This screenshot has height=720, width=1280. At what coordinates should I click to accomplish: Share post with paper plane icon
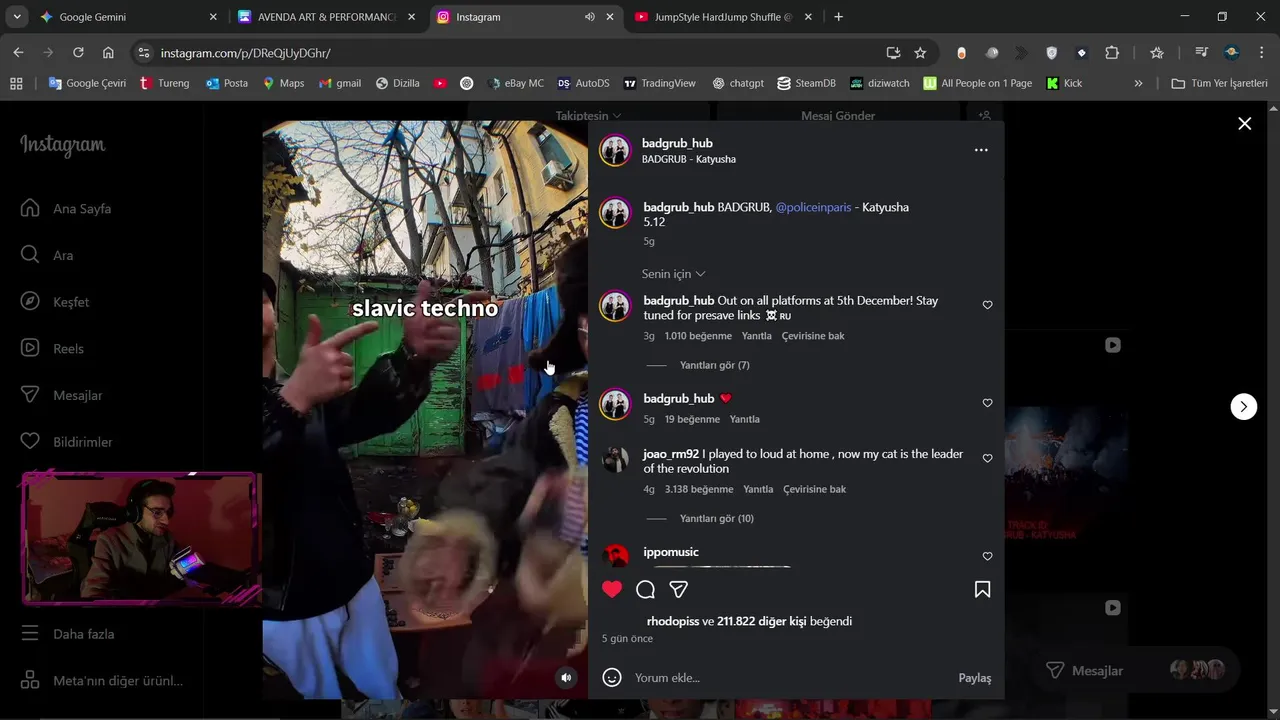point(678,589)
